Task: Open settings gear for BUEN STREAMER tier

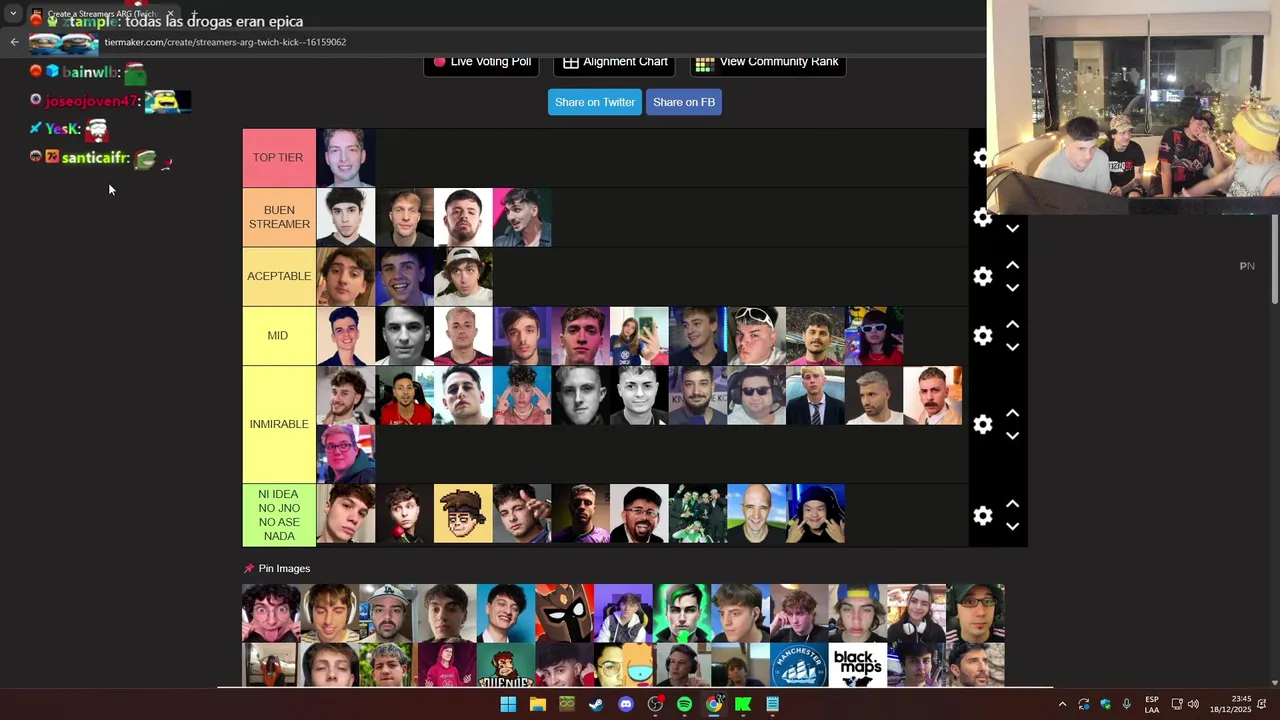Action: click(x=982, y=217)
